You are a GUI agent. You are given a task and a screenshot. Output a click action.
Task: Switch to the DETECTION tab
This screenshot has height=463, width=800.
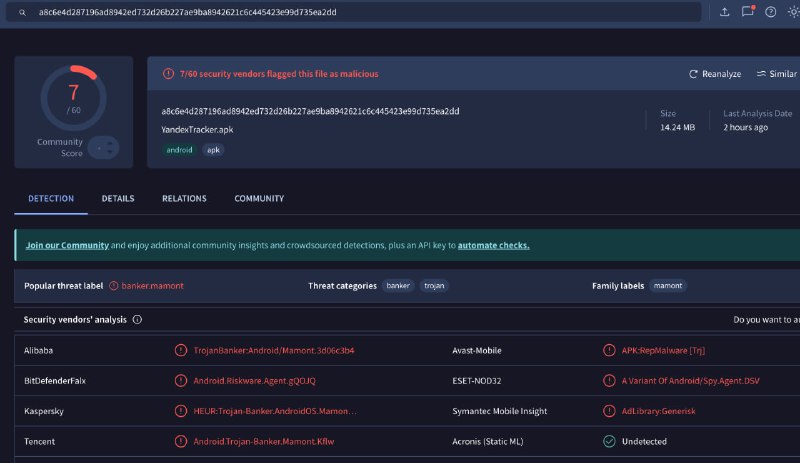[51, 199]
